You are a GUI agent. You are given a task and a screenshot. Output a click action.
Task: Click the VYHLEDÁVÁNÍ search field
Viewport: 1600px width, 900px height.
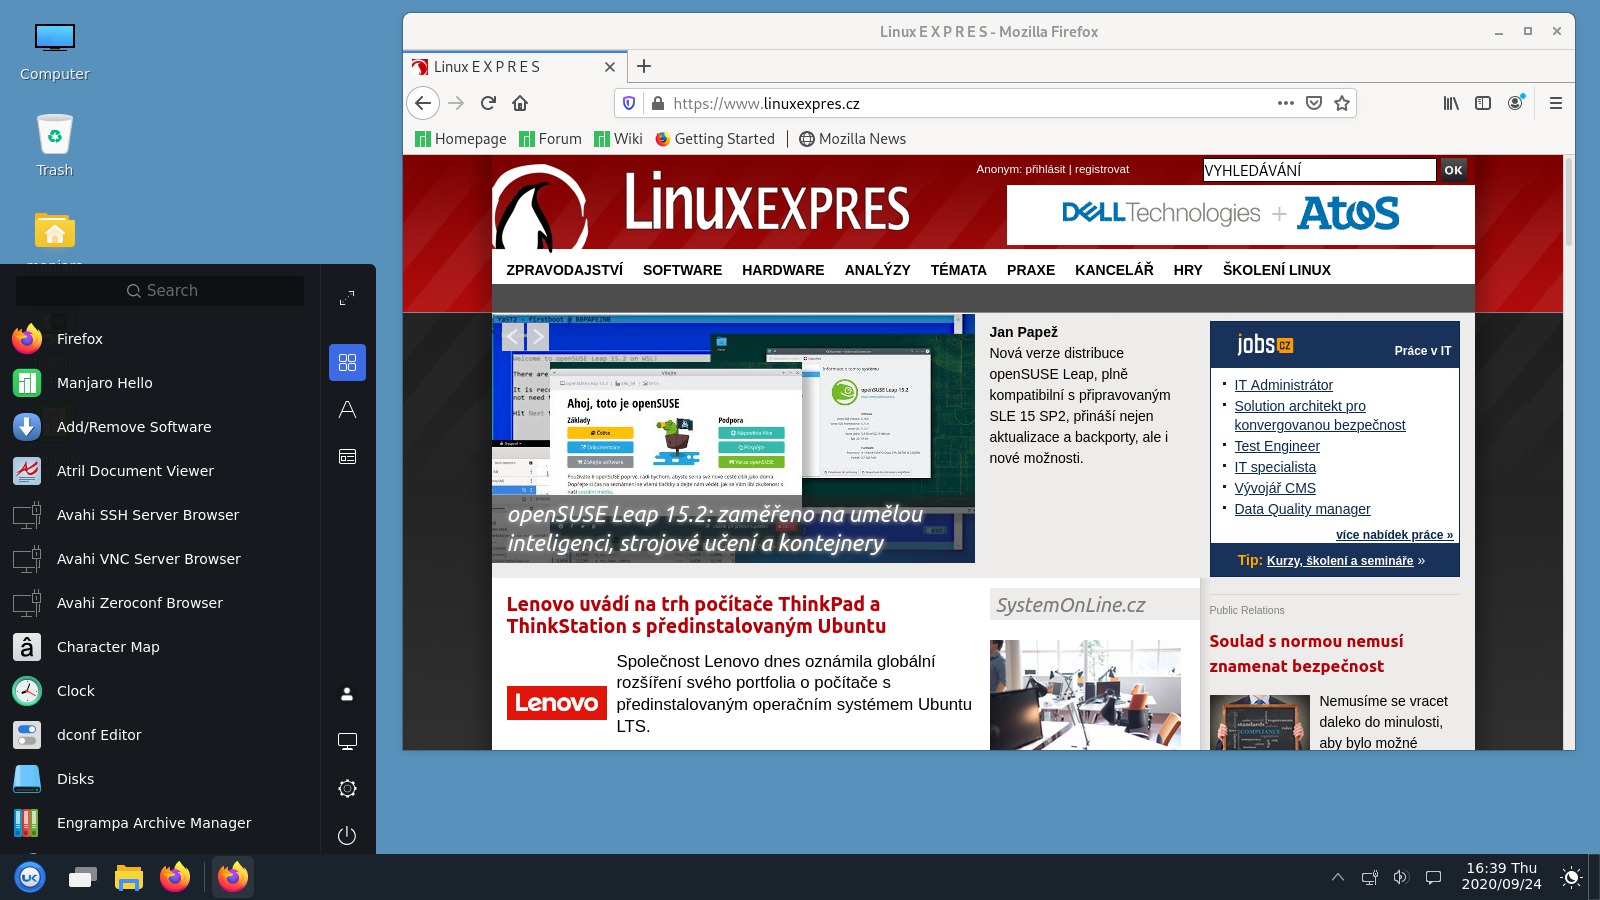[1319, 170]
